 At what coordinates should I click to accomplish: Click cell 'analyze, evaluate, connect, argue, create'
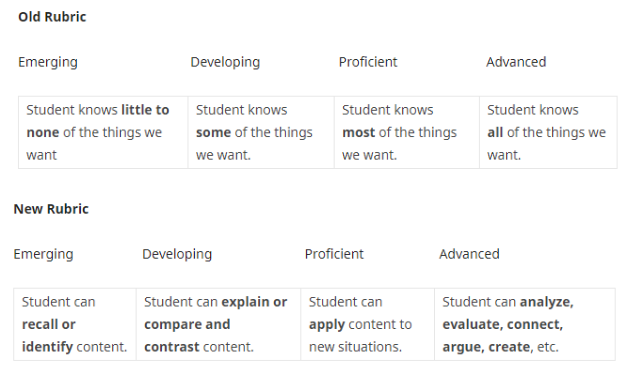point(525,324)
